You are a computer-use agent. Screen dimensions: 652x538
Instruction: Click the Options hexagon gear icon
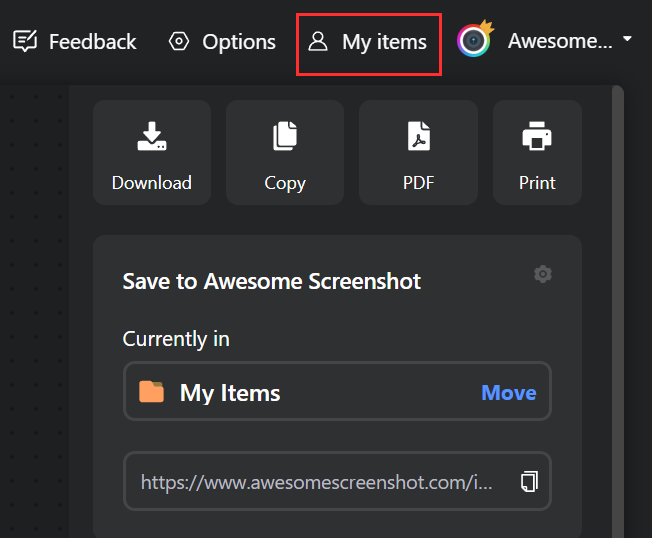click(x=179, y=42)
